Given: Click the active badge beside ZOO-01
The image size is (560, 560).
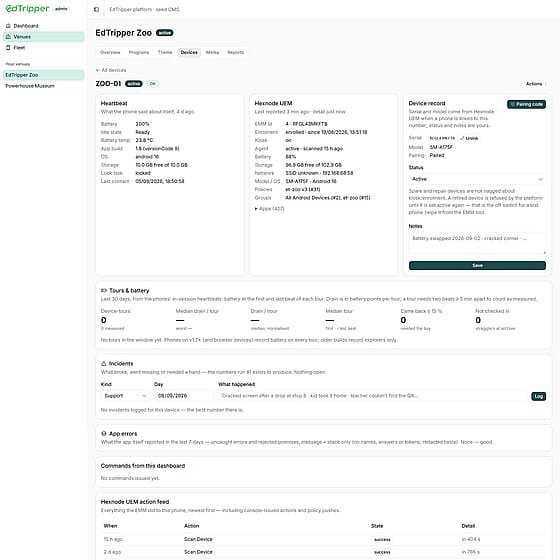Looking at the screenshot, I should [134, 84].
